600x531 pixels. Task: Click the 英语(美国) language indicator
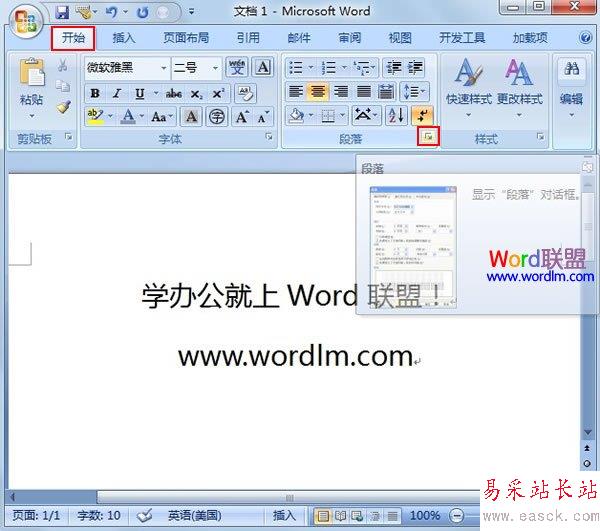[x=195, y=516]
